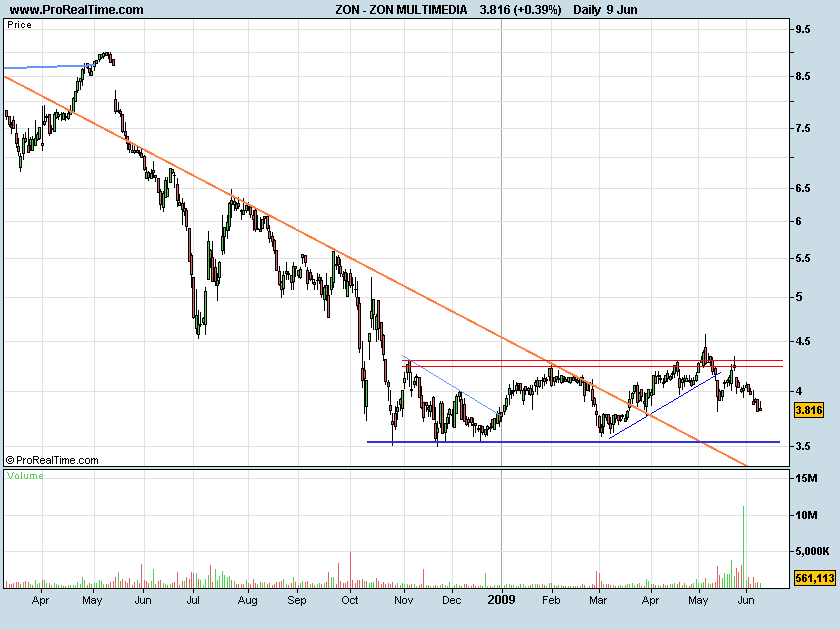Click the 5.5 price axis label
Image resolution: width=840 pixels, height=630 pixels.
(803, 259)
